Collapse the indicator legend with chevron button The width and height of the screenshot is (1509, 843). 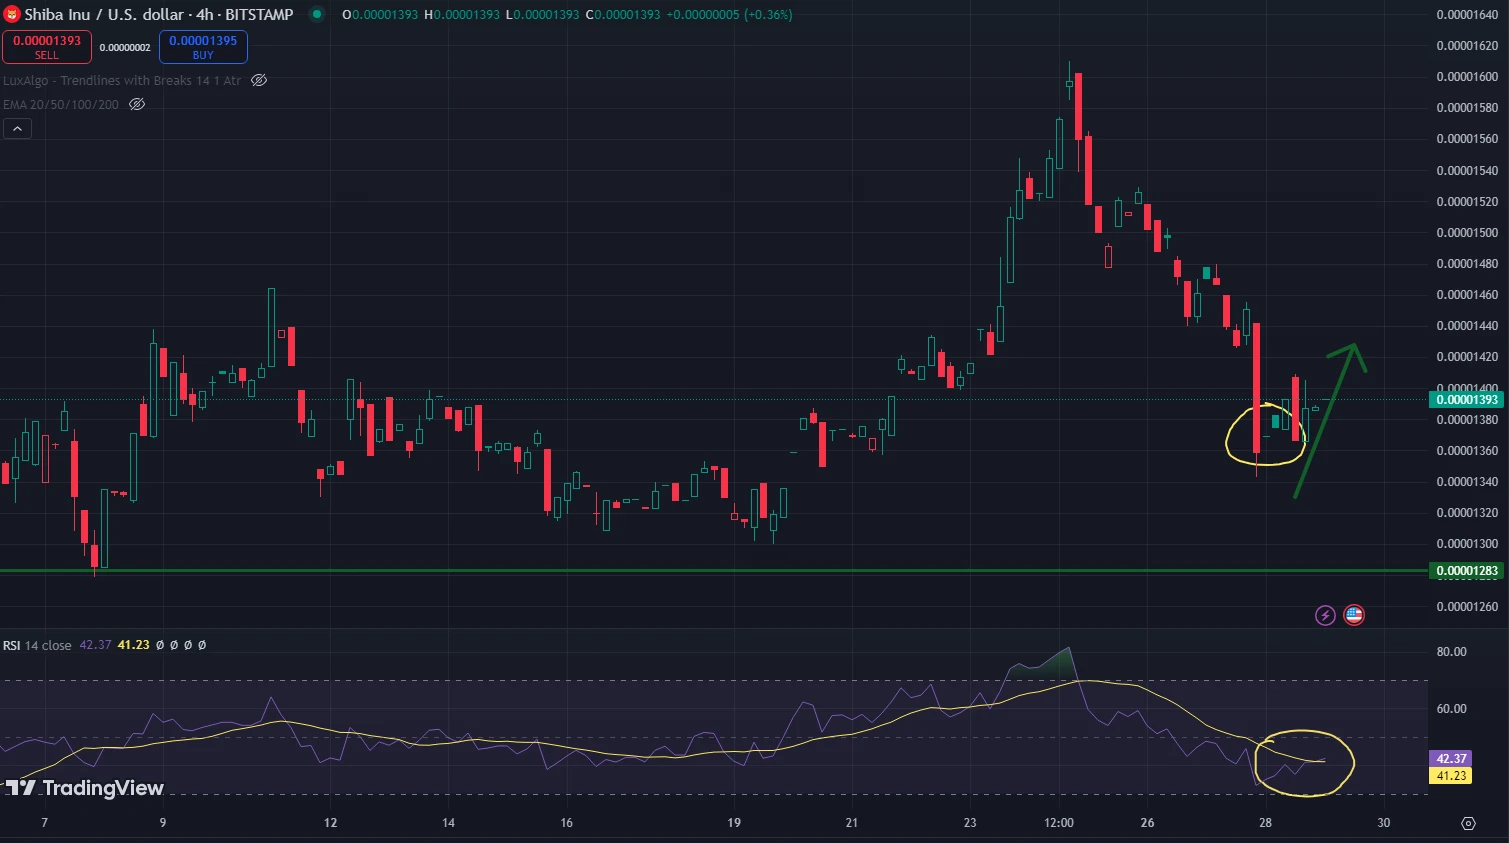[x=17, y=128]
